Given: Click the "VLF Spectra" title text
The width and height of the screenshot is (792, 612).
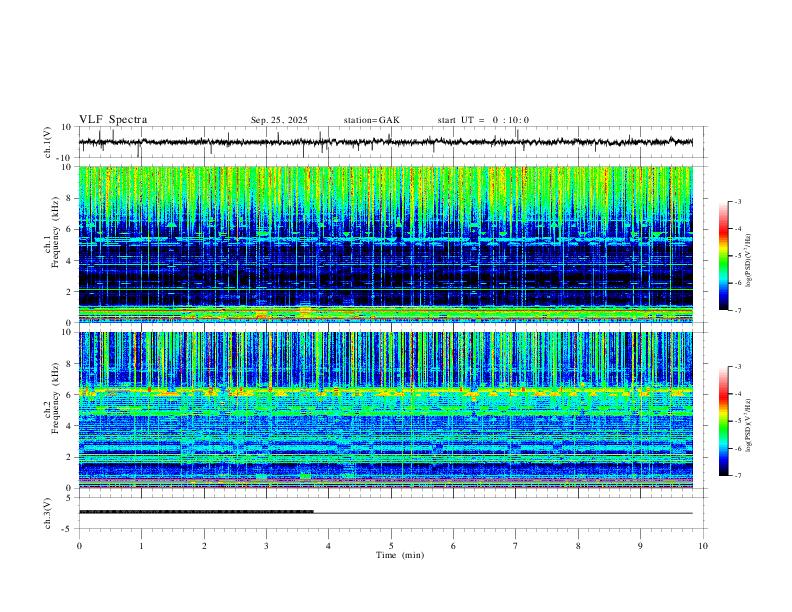Looking at the screenshot, I should pos(113,120).
